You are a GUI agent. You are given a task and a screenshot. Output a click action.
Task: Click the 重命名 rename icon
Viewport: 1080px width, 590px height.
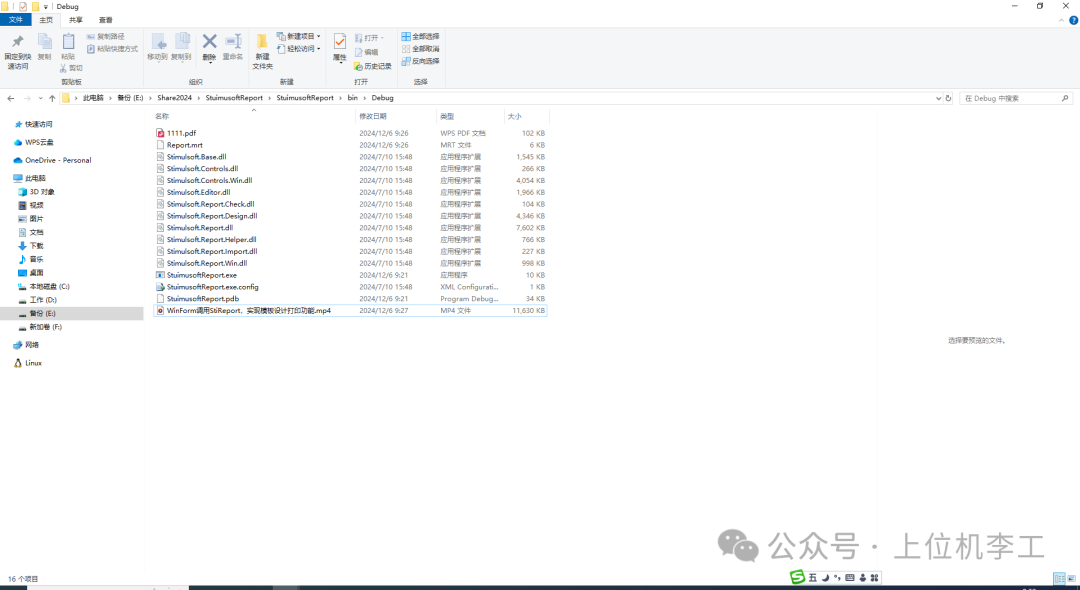pos(233,42)
